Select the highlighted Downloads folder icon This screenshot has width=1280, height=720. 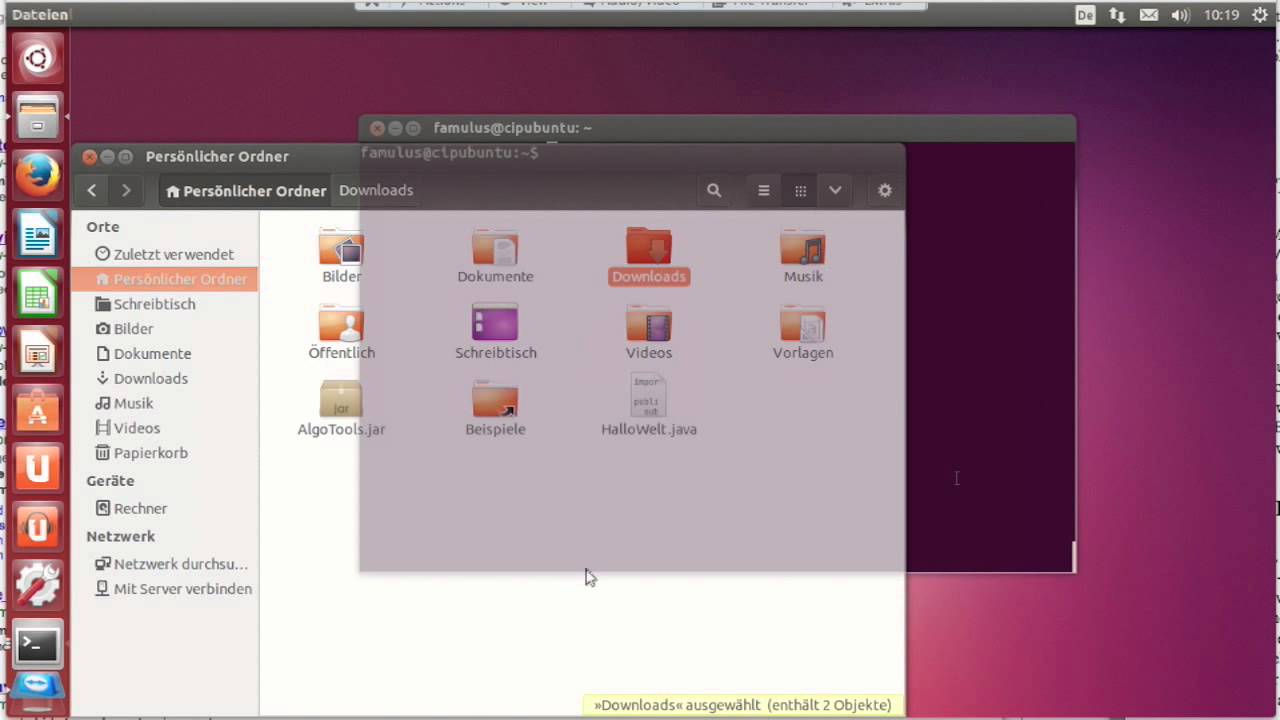pyautogui.click(x=649, y=256)
